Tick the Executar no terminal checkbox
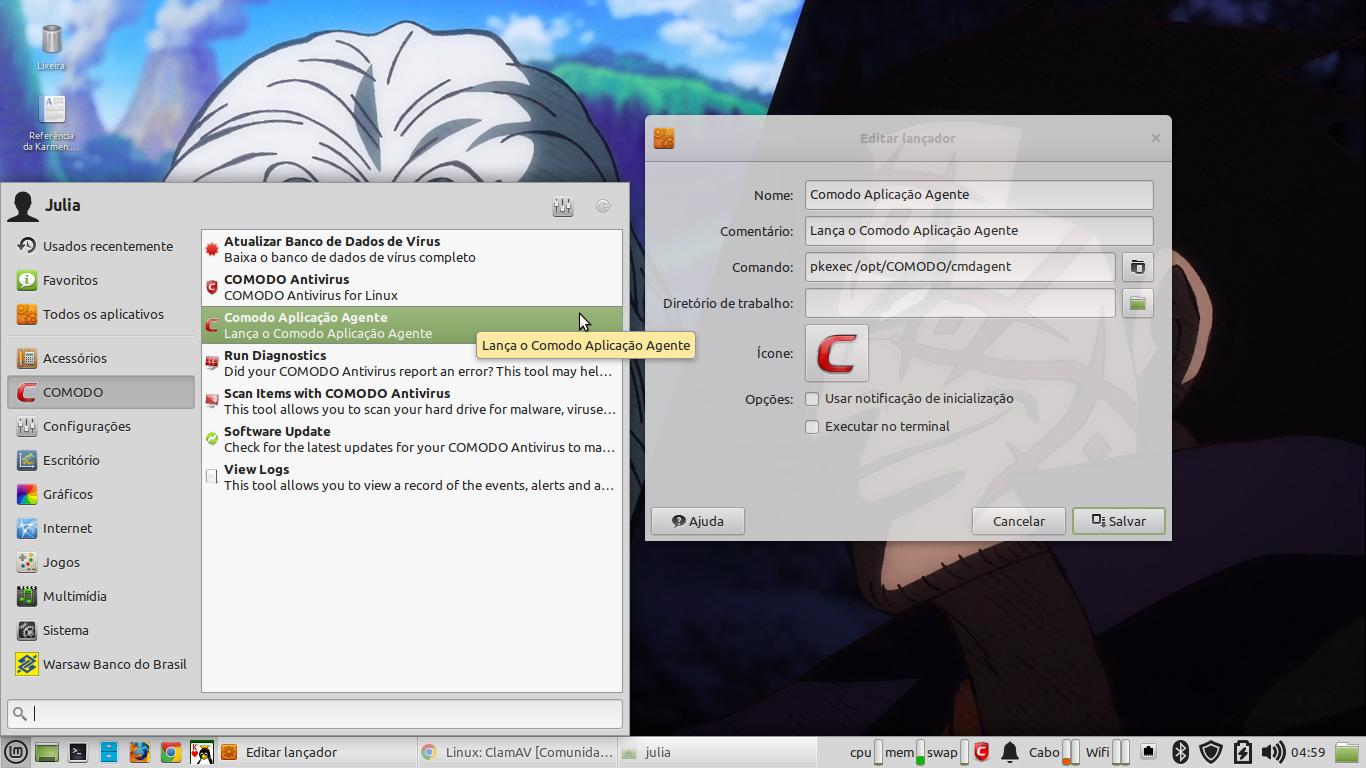The image size is (1366, 768). click(812, 427)
